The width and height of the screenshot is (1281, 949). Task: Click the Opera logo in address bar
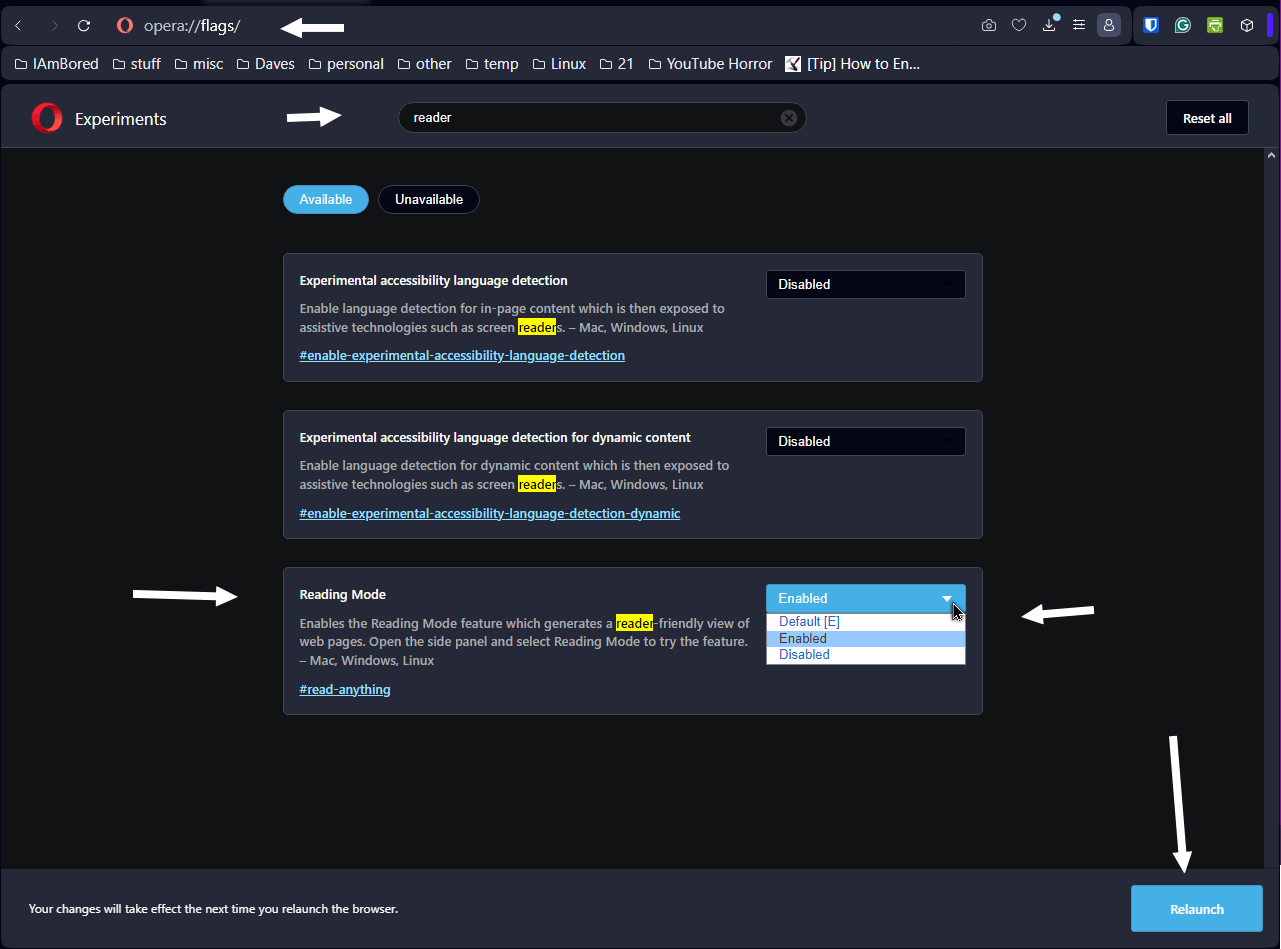(x=125, y=25)
